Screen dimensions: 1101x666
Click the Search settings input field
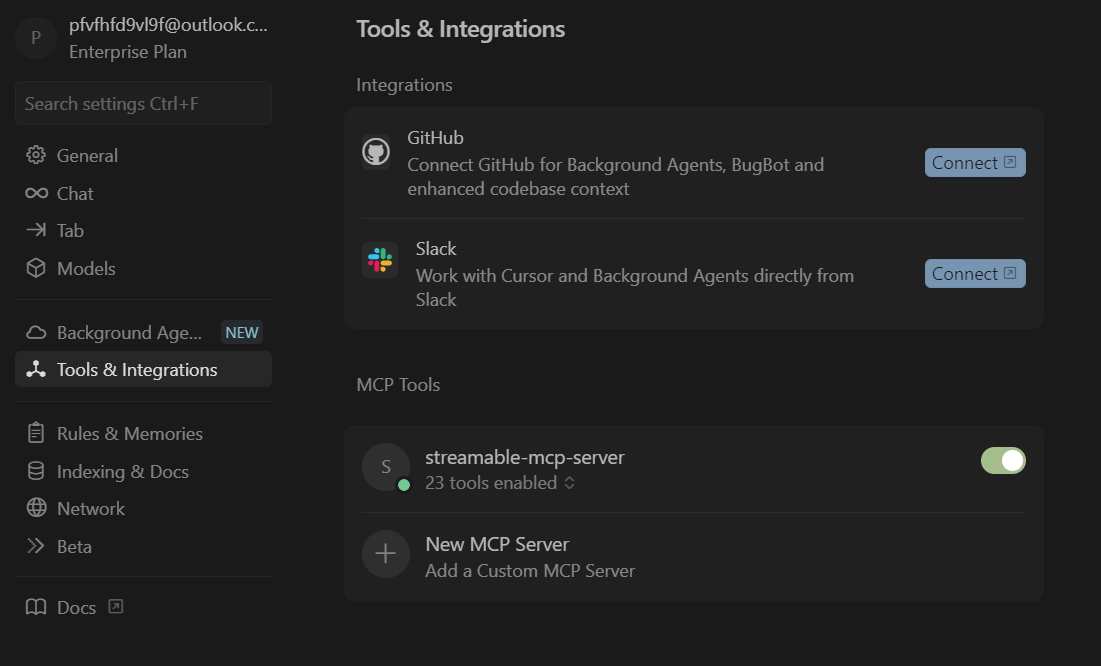pos(143,103)
